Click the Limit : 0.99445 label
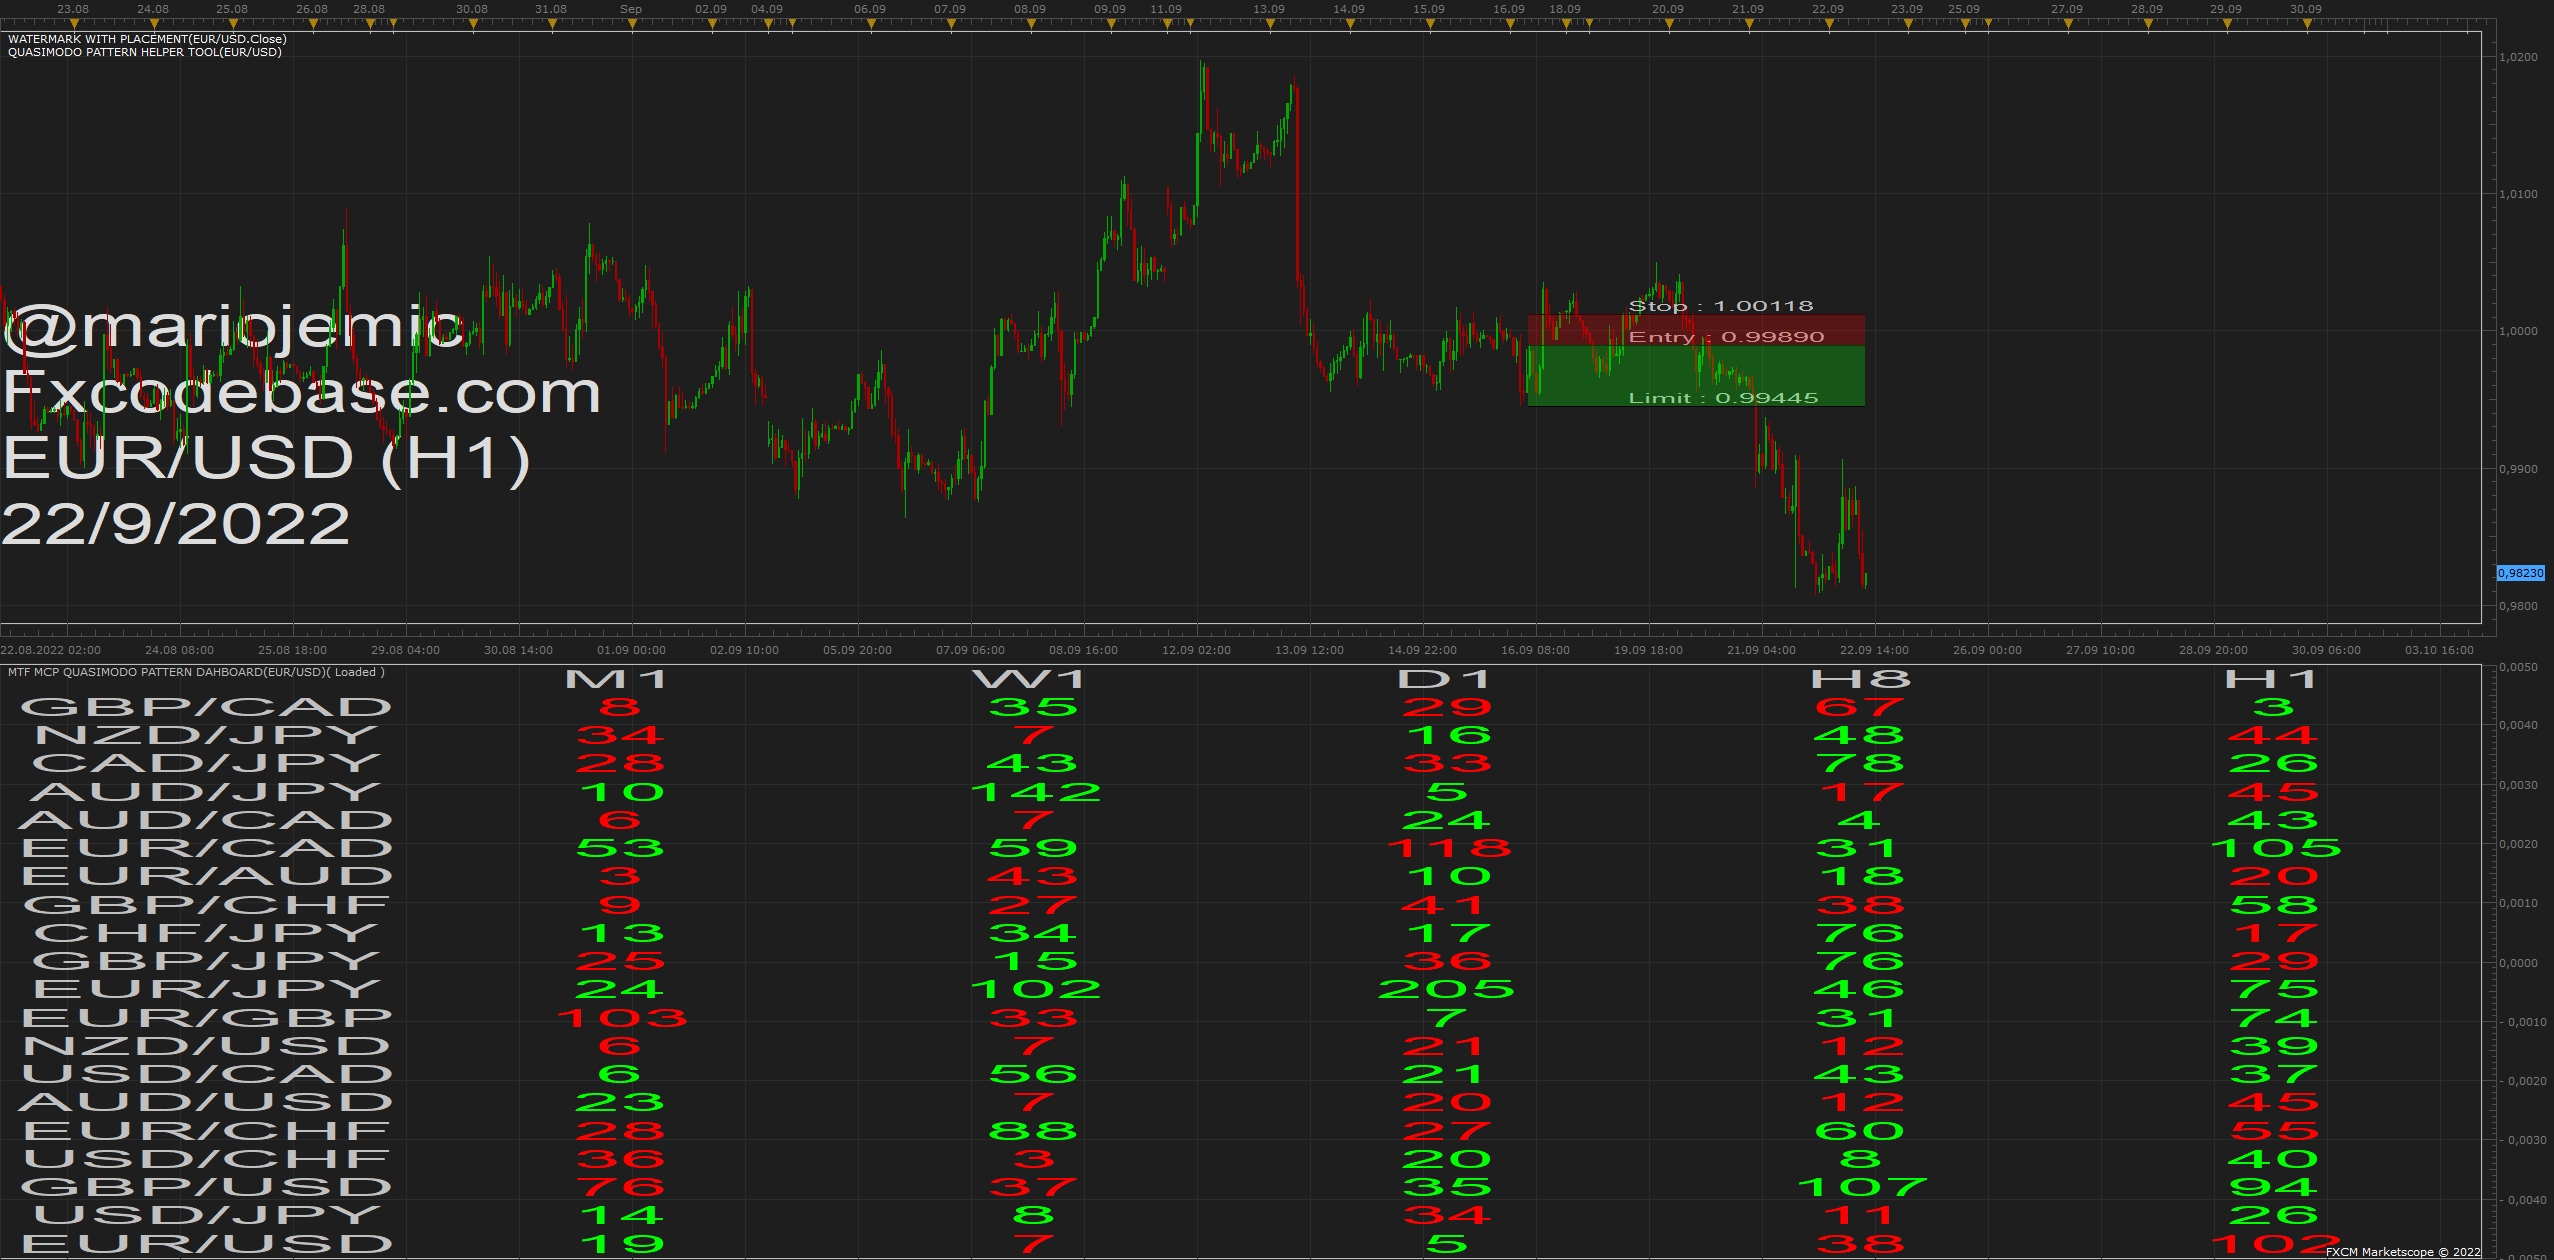Screen dimensions: 2554x1260 pyautogui.click(x=1723, y=398)
